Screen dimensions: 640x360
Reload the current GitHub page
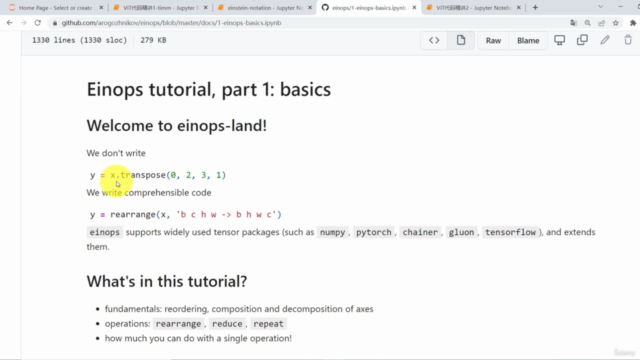pos(38,23)
